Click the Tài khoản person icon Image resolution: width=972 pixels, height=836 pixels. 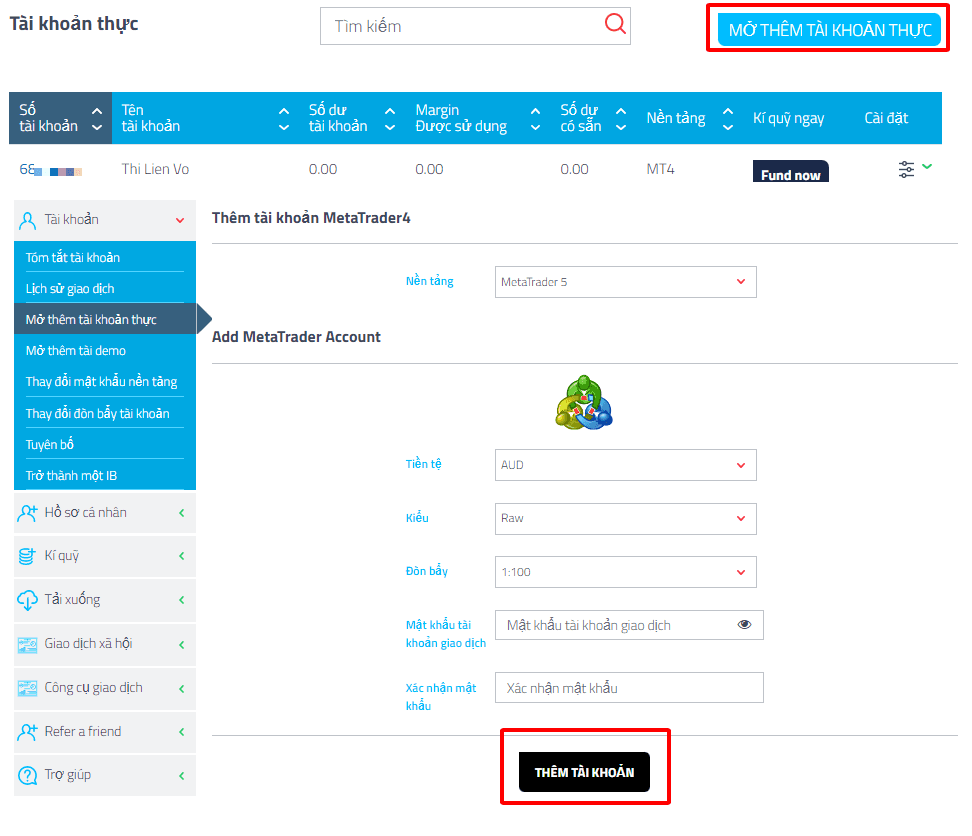27,221
